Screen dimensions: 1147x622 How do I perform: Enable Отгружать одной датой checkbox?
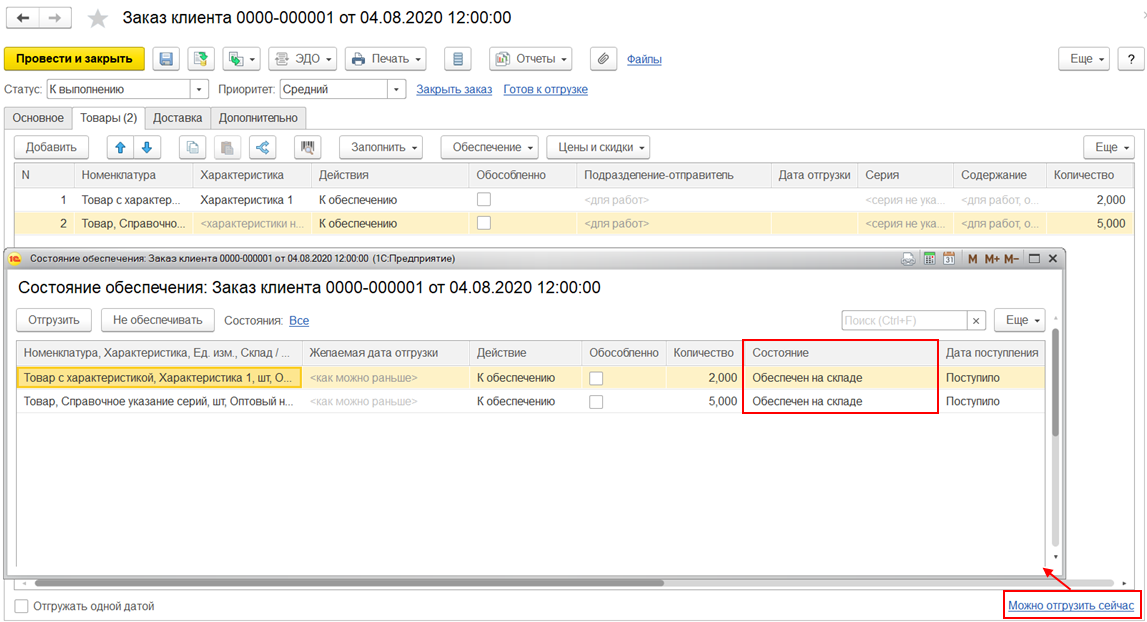pyautogui.click(x=22, y=606)
